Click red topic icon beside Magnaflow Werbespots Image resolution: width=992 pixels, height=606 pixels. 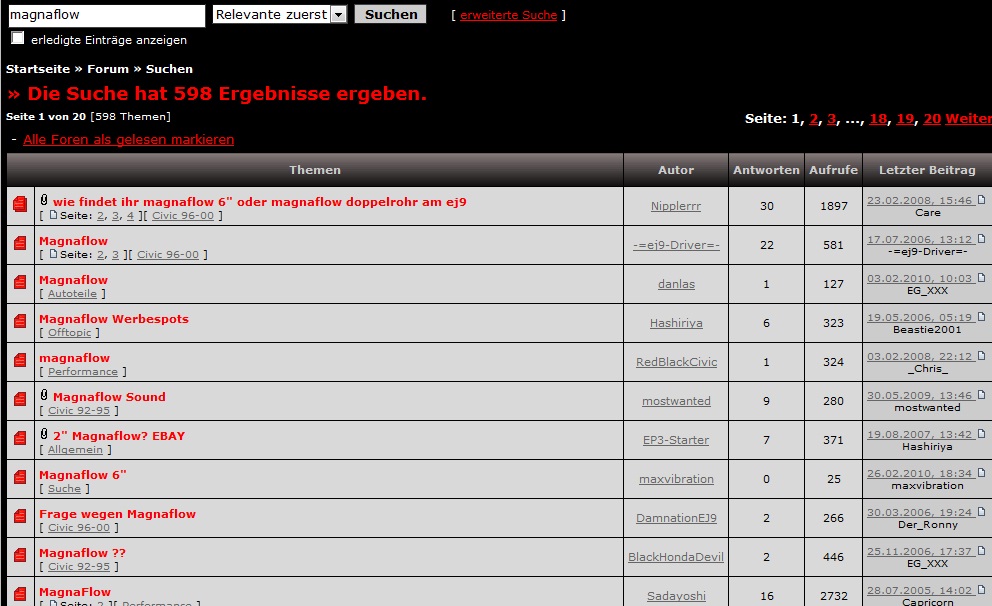20,321
